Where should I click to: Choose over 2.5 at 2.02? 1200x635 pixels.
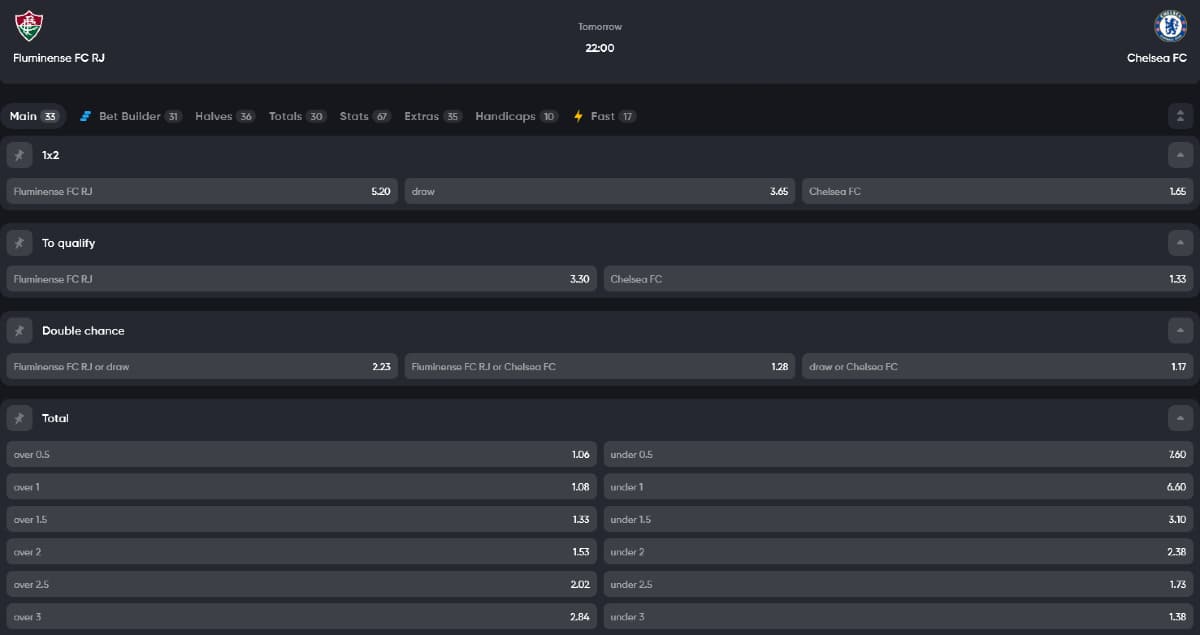(x=302, y=584)
